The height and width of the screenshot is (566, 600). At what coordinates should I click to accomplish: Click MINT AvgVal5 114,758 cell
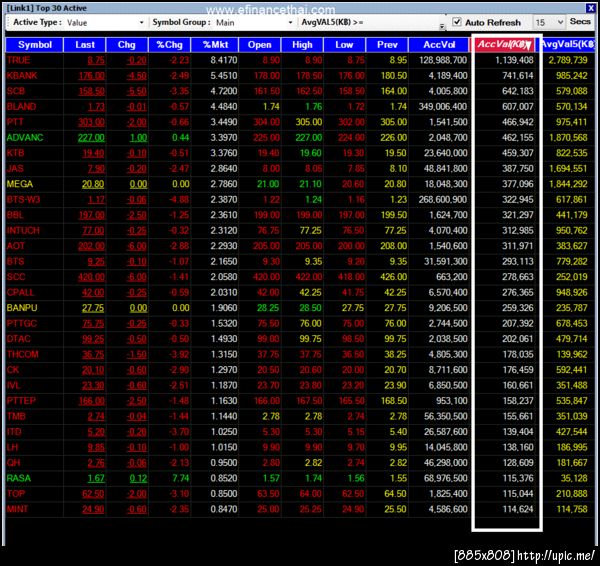572,509
